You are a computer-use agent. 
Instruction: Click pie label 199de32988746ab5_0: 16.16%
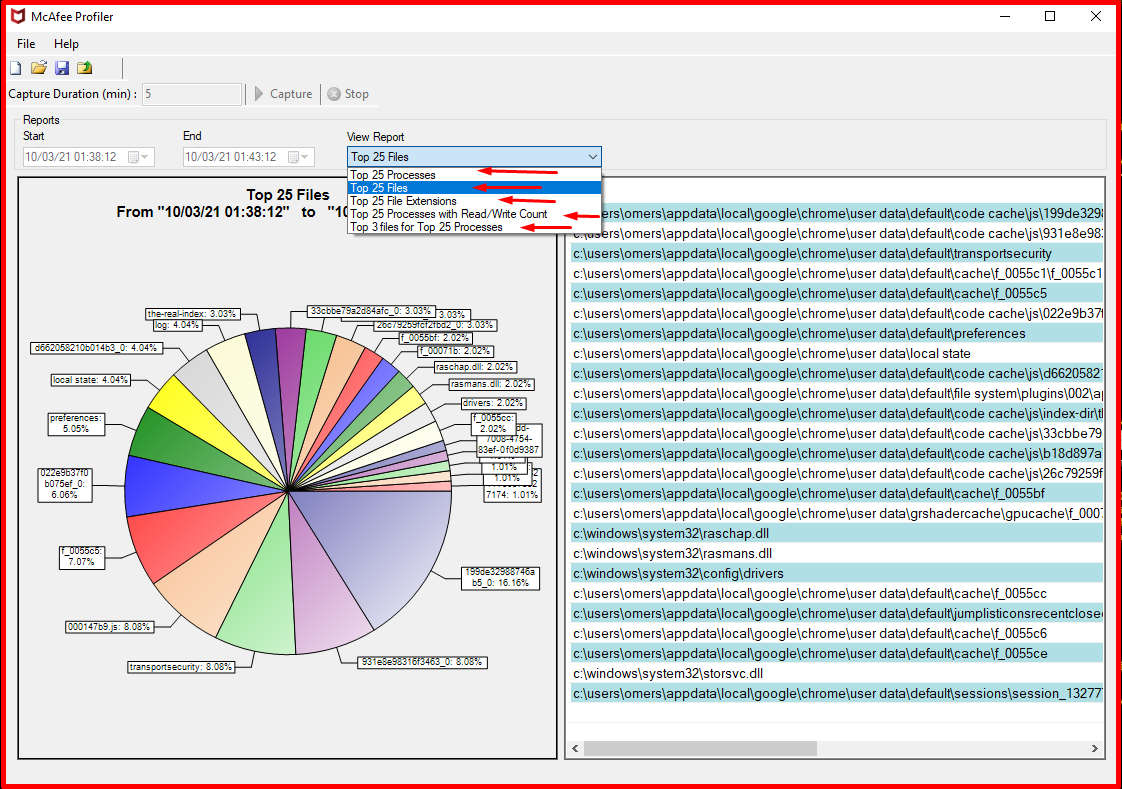pyautogui.click(x=500, y=578)
